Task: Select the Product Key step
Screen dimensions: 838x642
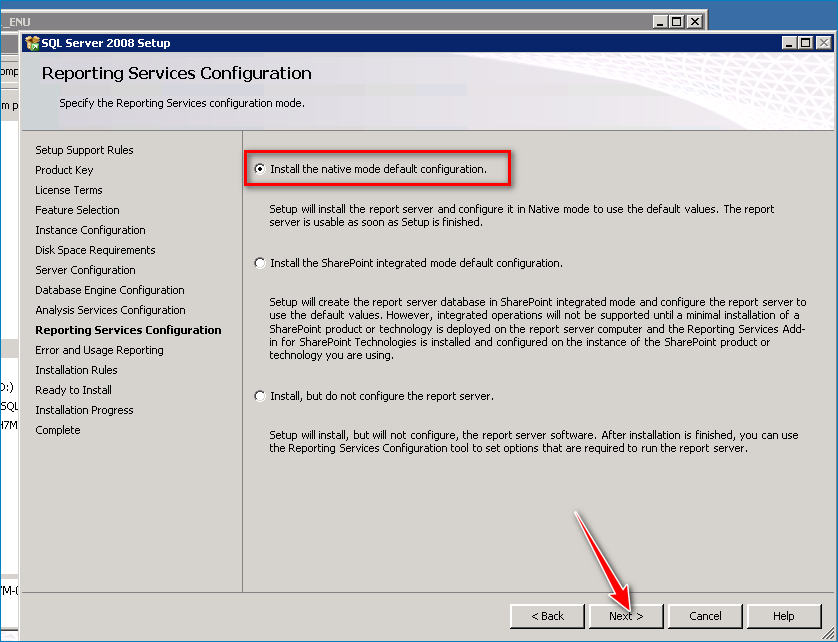Action: pyautogui.click(x=64, y=170)
